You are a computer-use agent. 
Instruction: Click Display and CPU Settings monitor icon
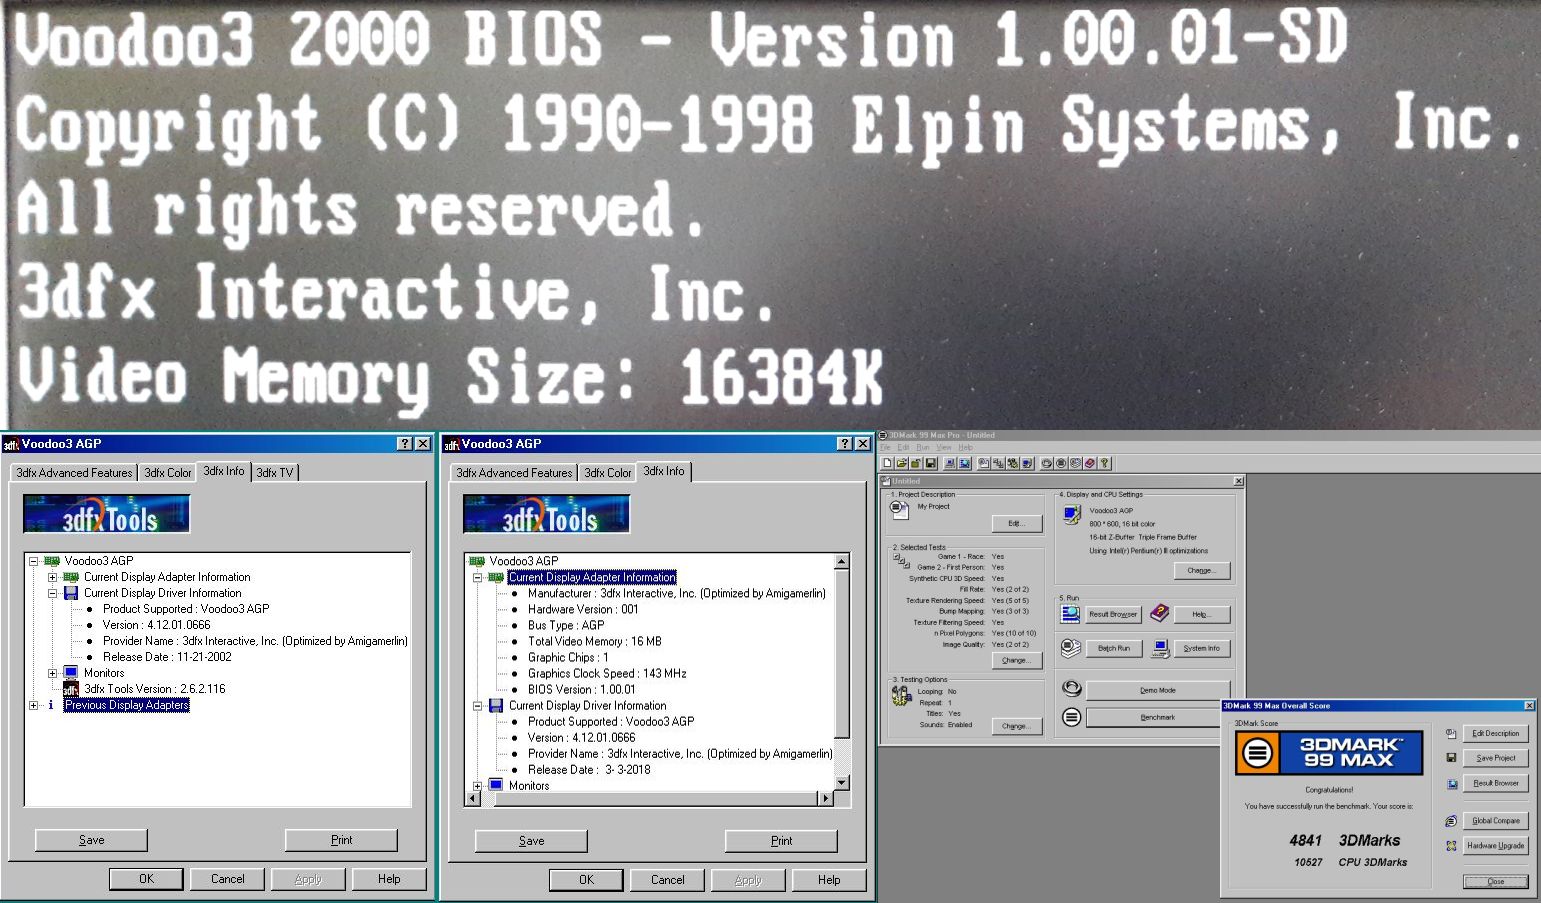(x=1072, y=514)
